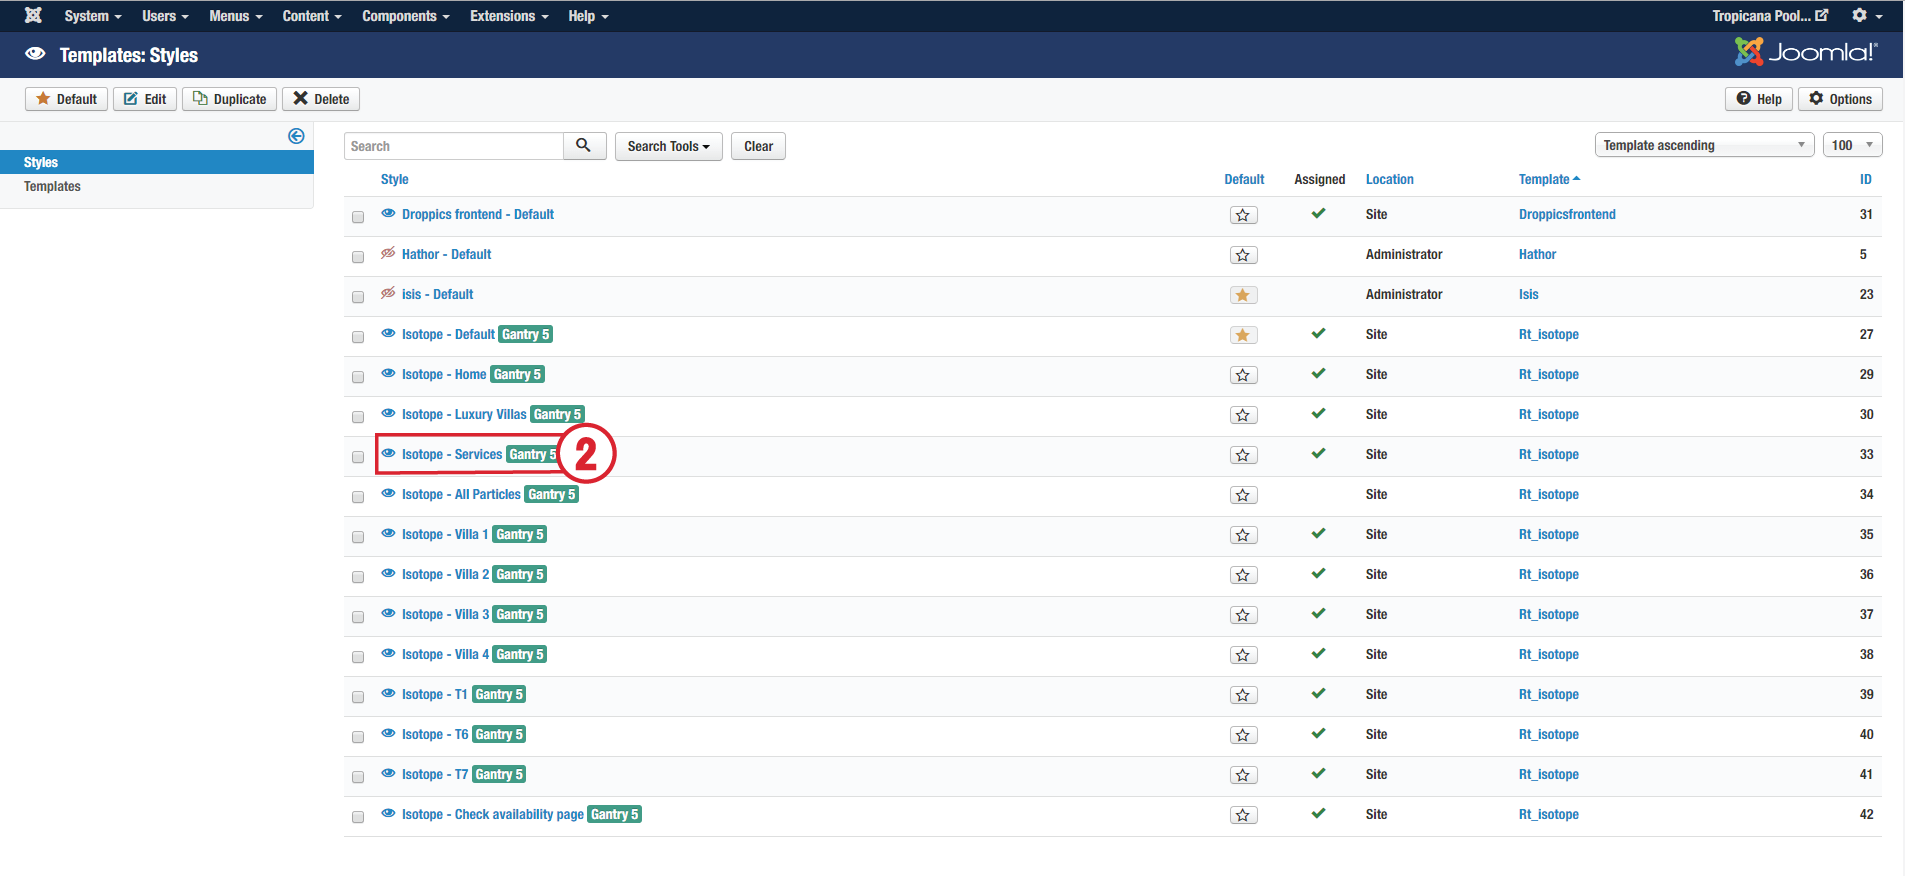Click the star icon for Isotope - T7
The image size is (1905, 876).
(x=1243, y=775)
